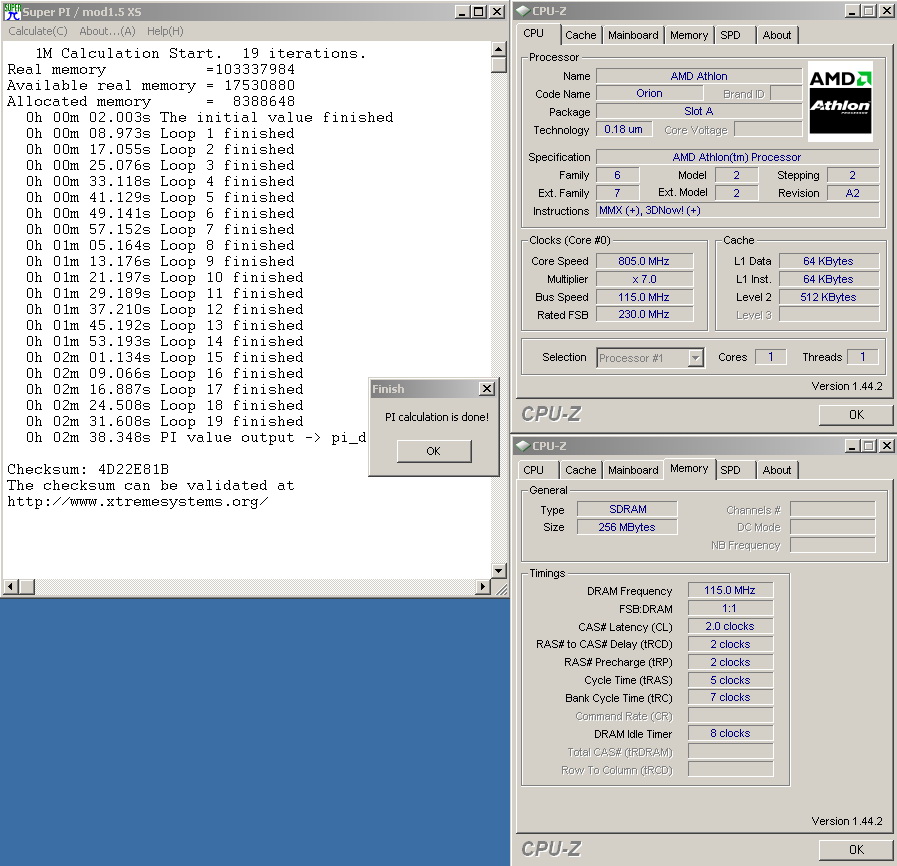Click the Super PI title bar icon

click(x=12, y=11)
